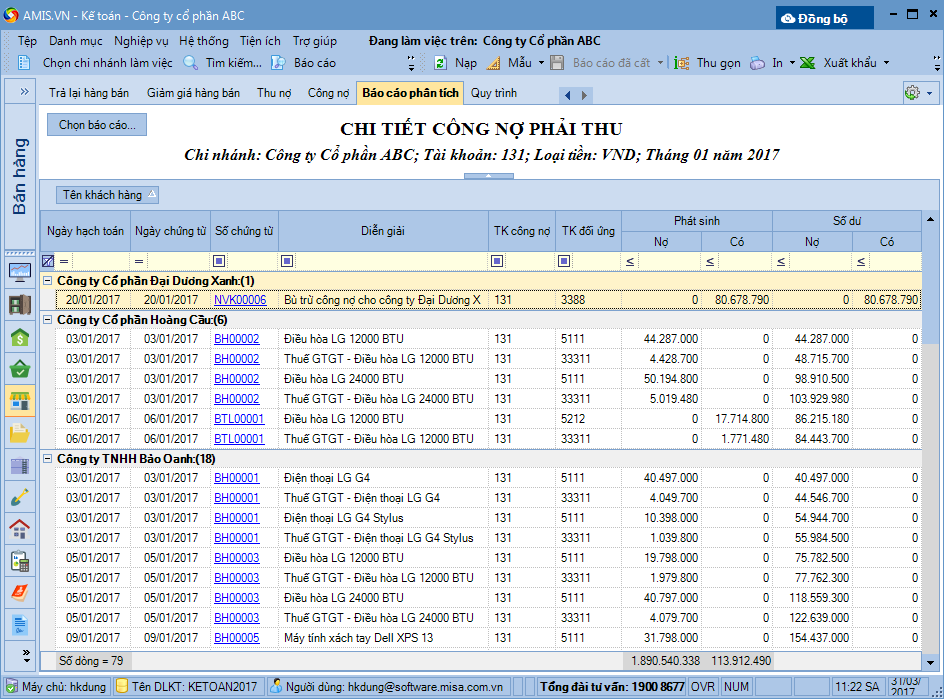This screenshot has height=699, width=944.
Task: Click the Diễn giải column filter box
Action: point(390,262)
